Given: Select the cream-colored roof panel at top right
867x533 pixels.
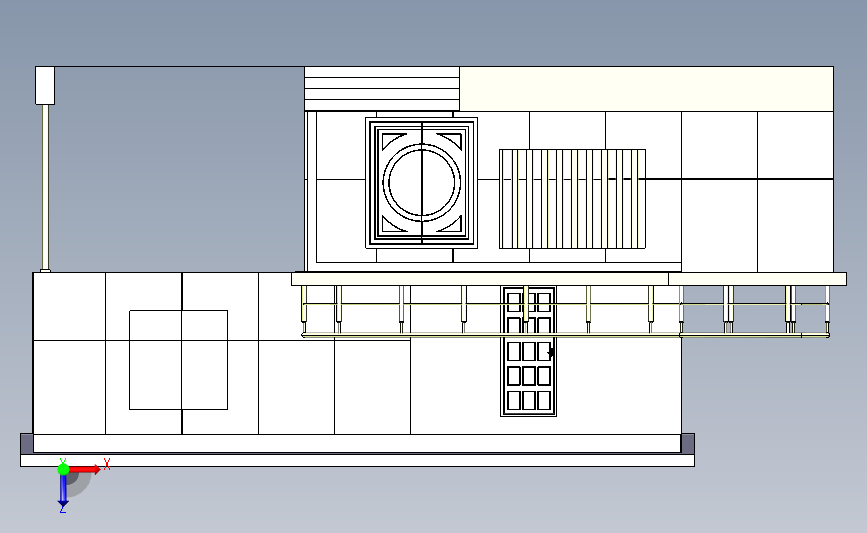Looking at the screenshot, I should 646,89.
